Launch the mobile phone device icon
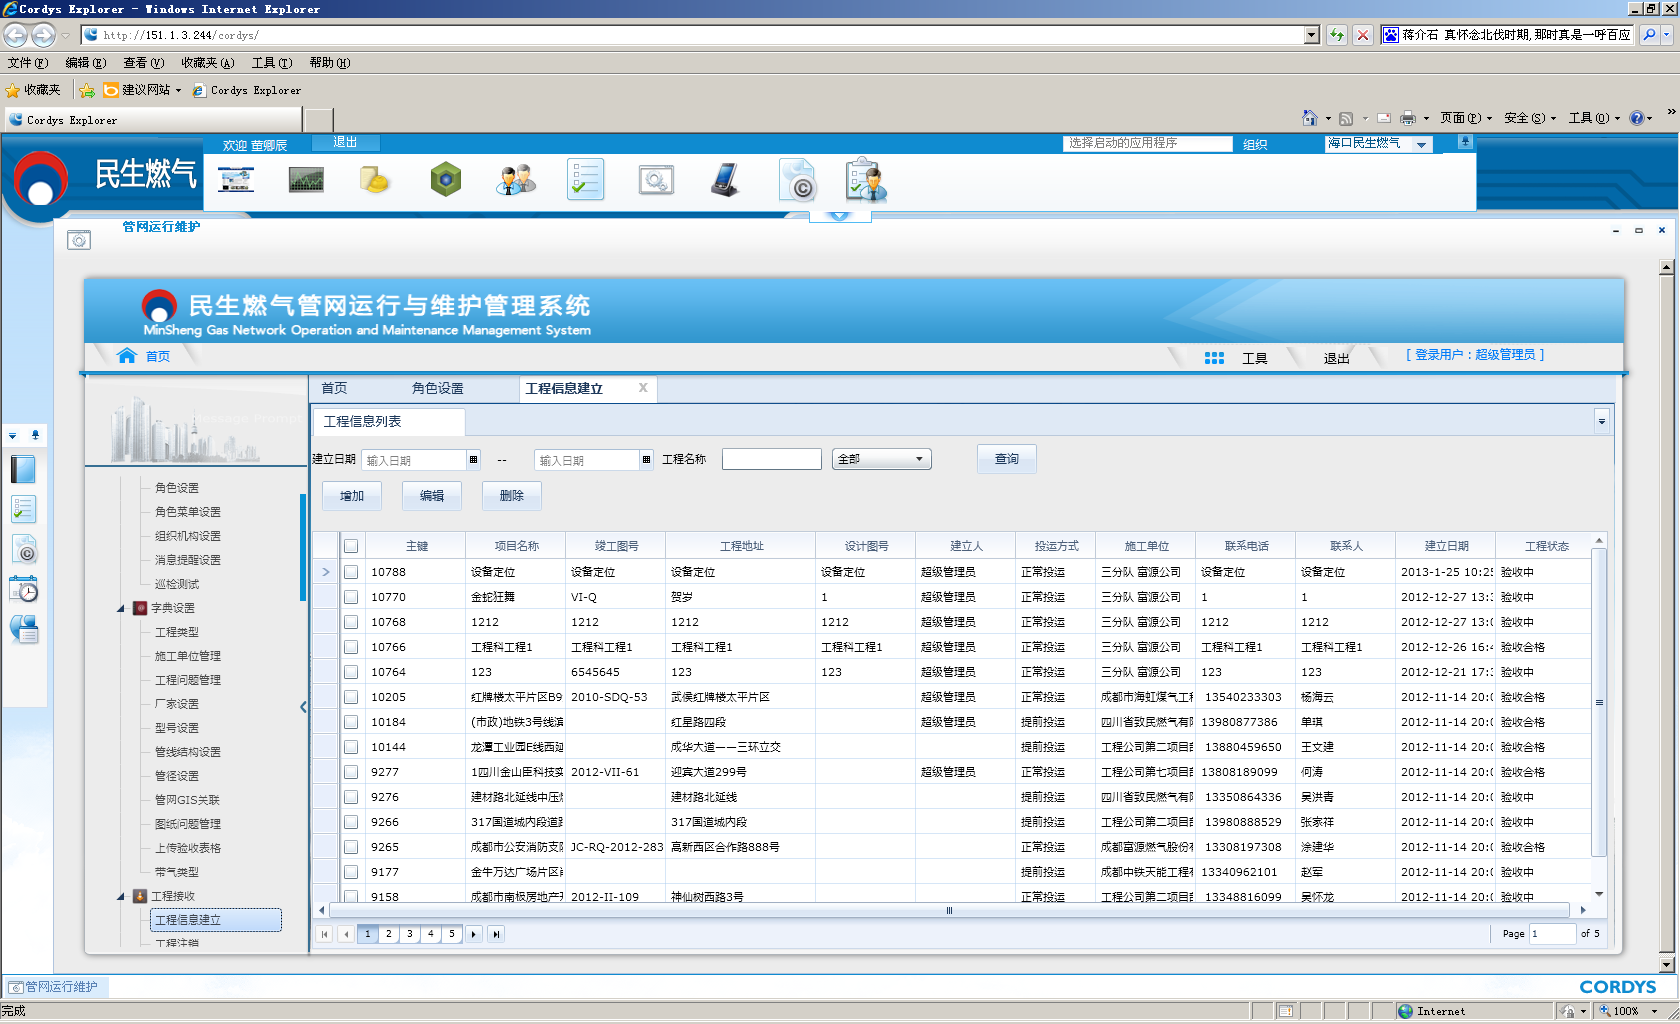 point(725,181)
